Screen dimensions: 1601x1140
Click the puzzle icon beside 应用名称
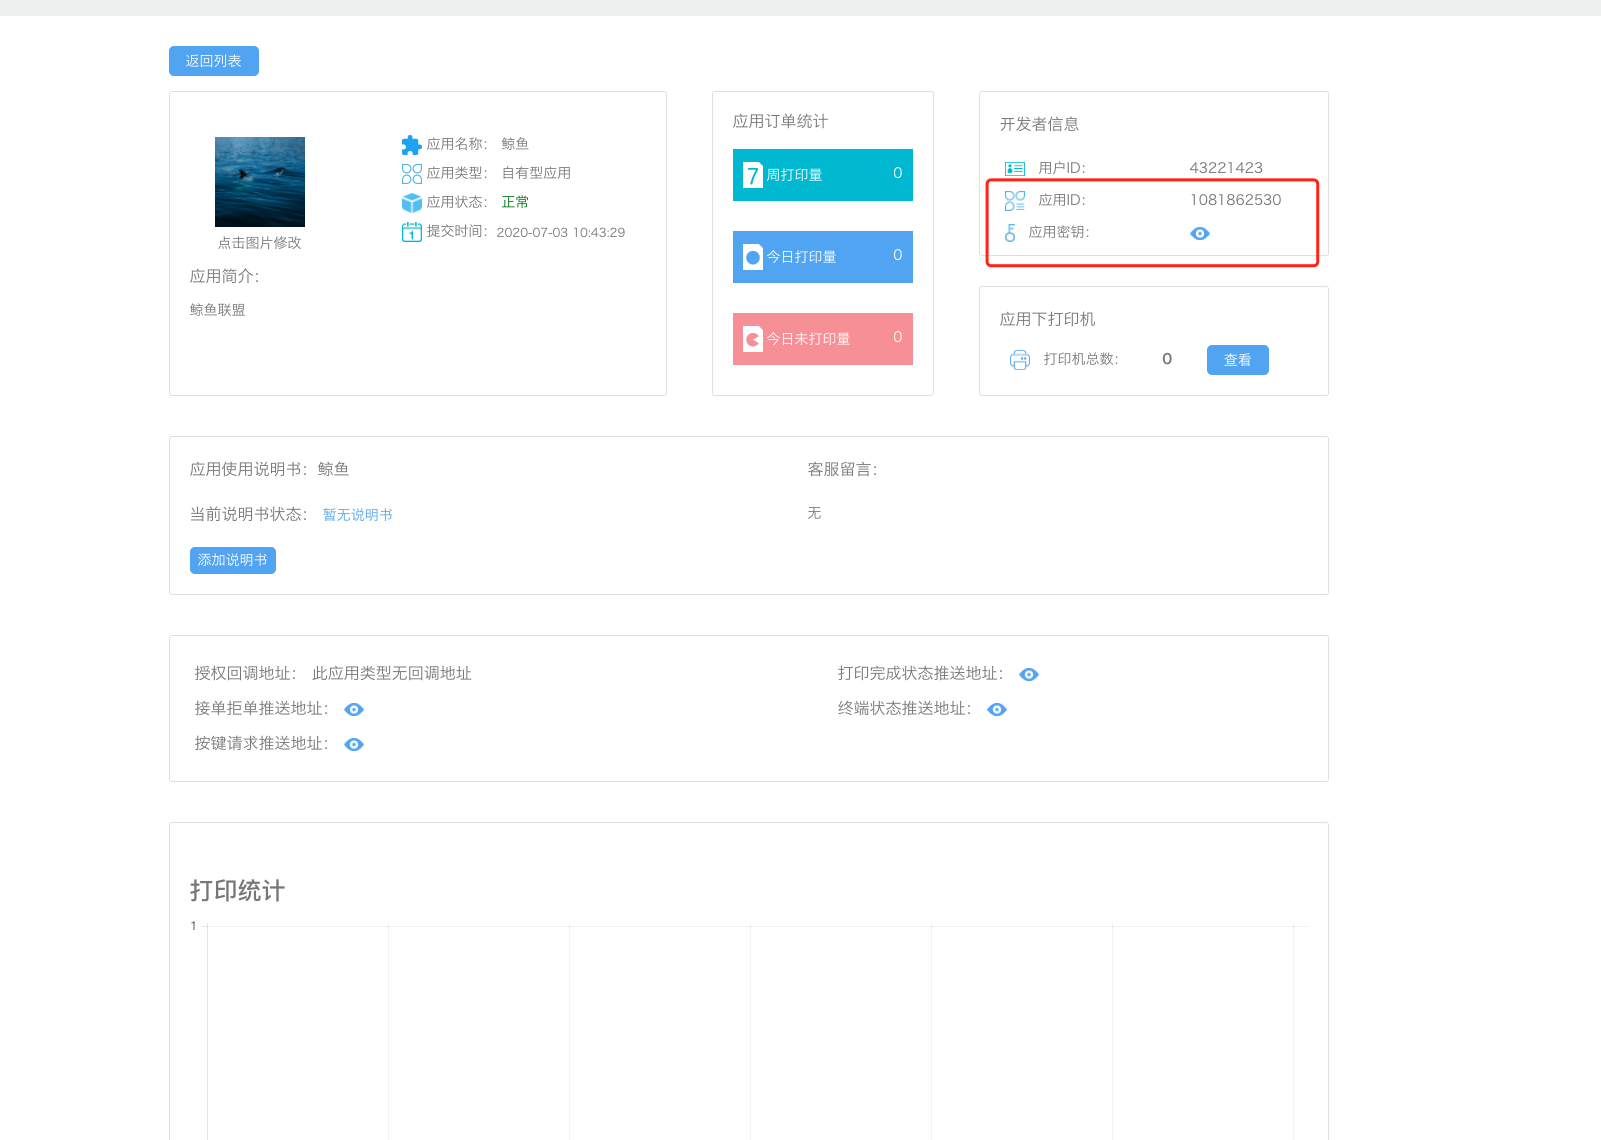(411, 145)
